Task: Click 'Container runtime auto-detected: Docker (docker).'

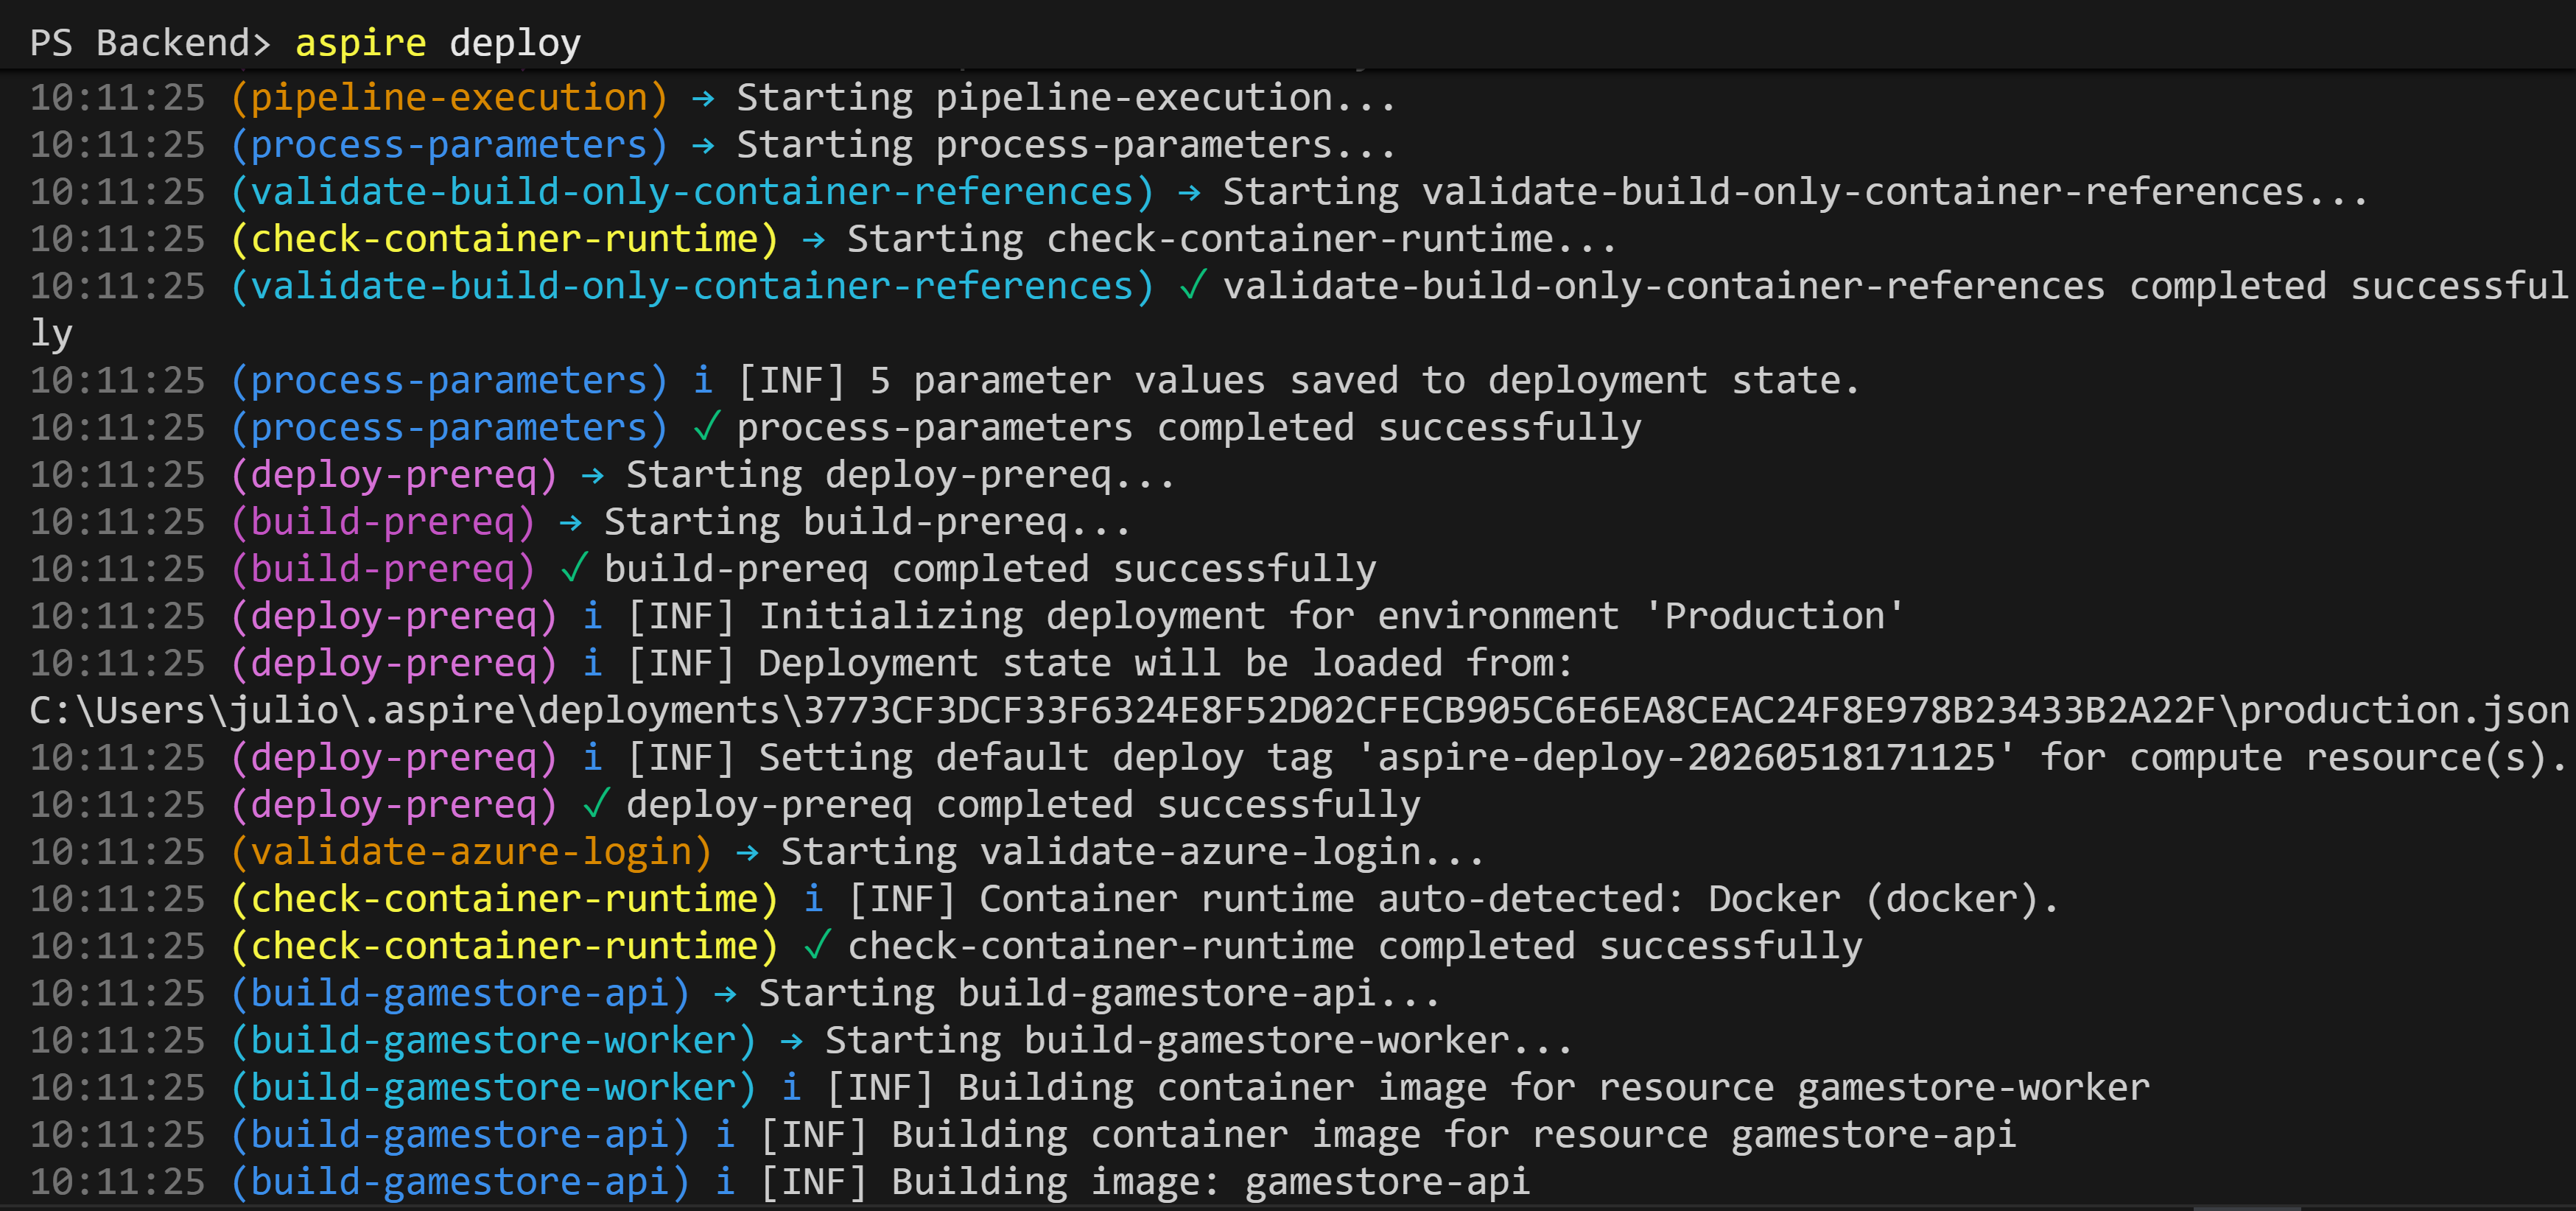Action: pyautogui.click(x=1519, y=899)
